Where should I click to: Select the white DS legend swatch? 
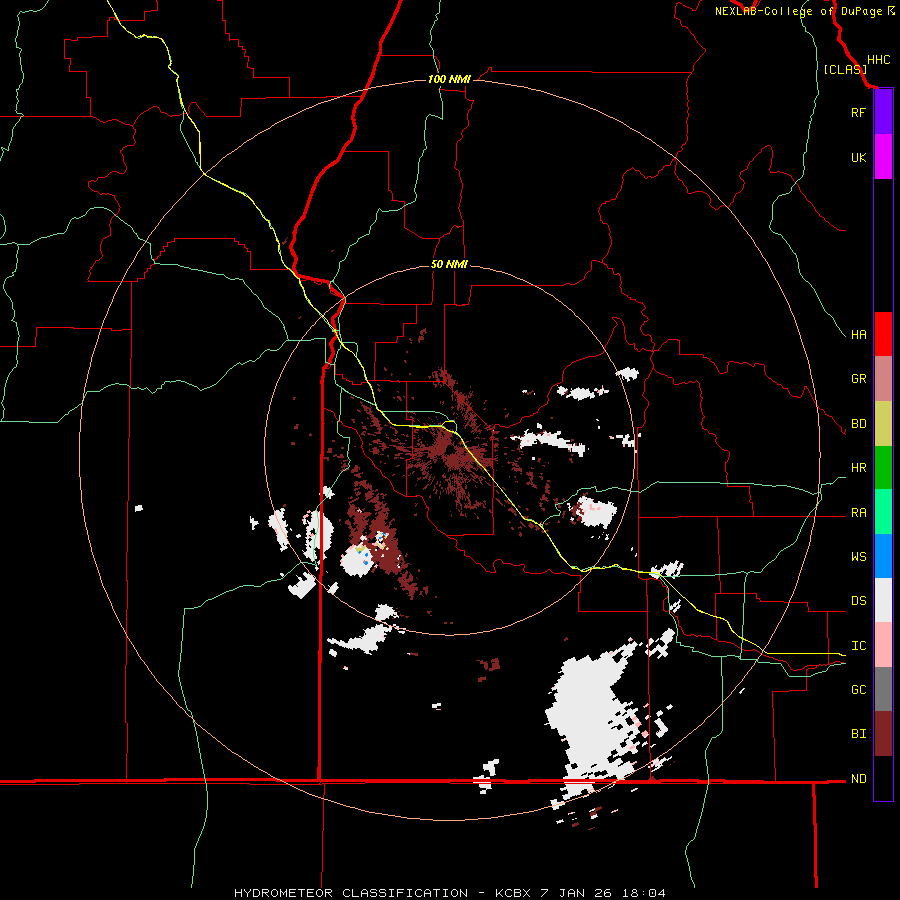coord(883,600)
